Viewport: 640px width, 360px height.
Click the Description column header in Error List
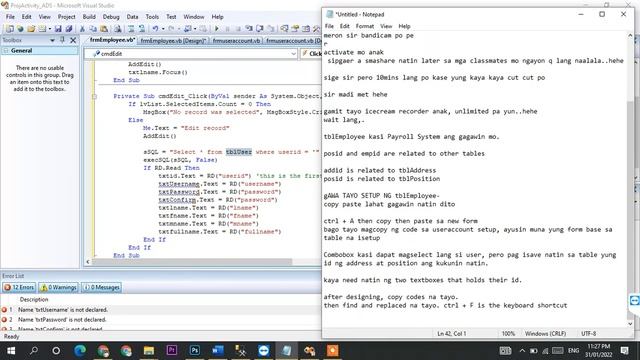(x=34, y=299)
